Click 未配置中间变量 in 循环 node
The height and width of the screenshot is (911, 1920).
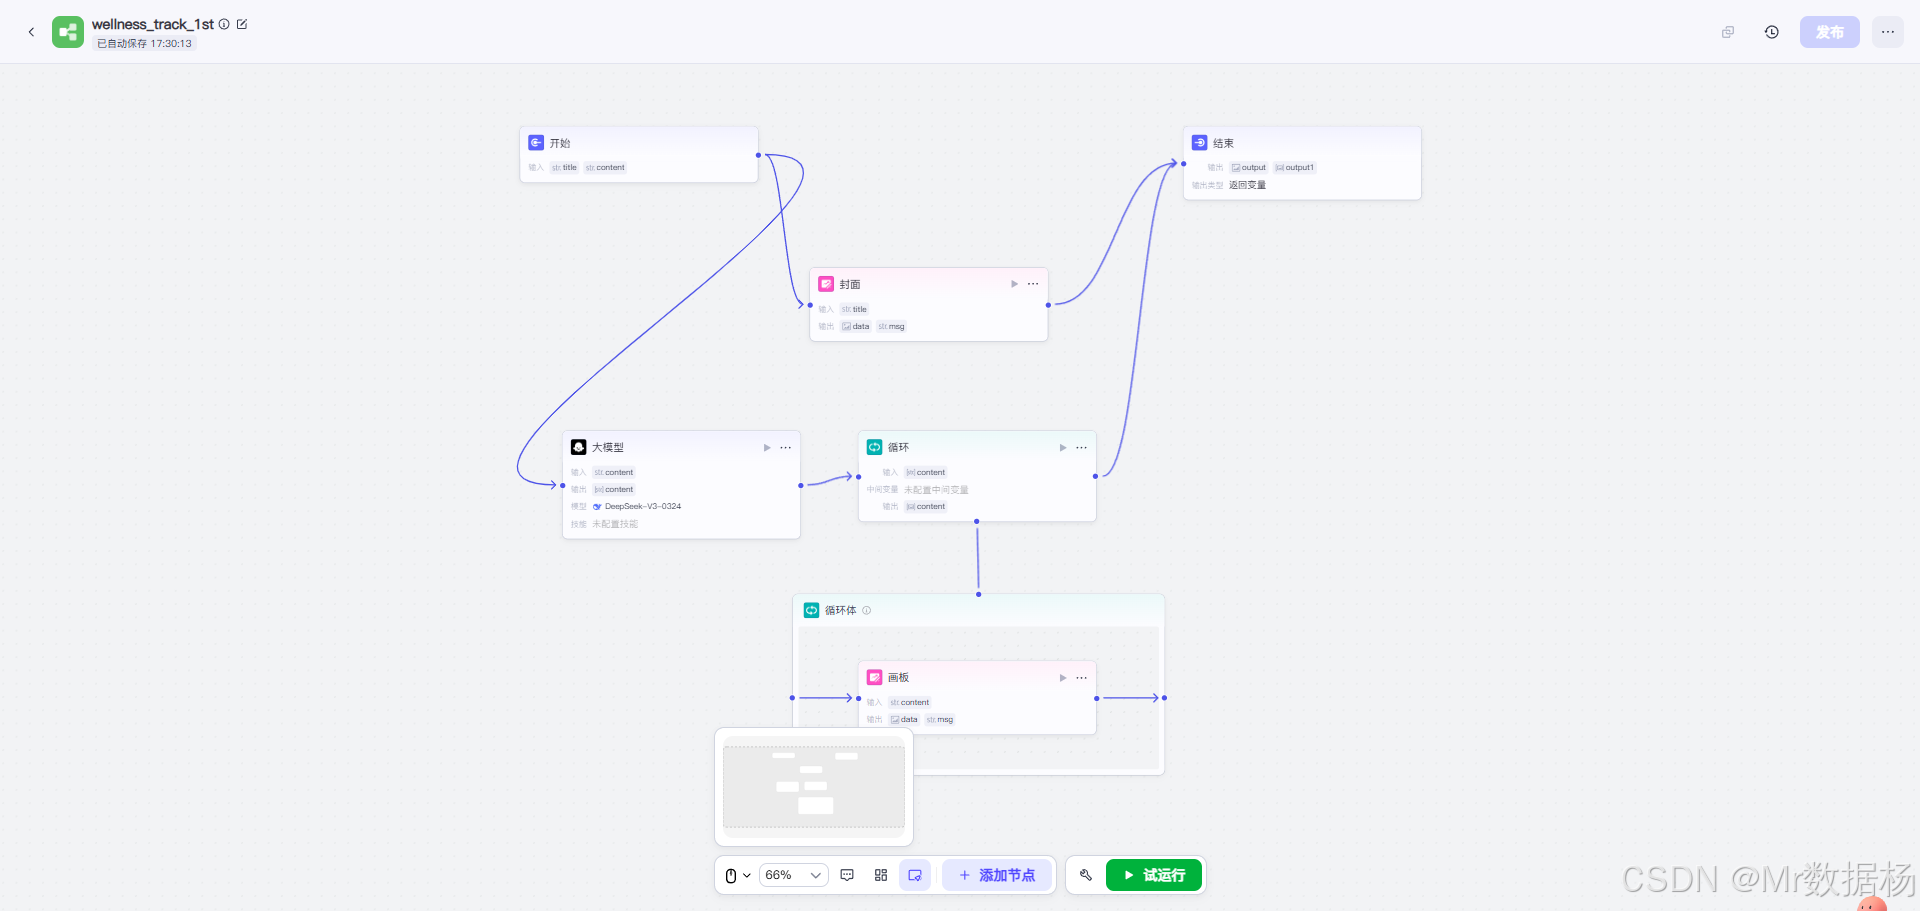(x=936, y=490)
